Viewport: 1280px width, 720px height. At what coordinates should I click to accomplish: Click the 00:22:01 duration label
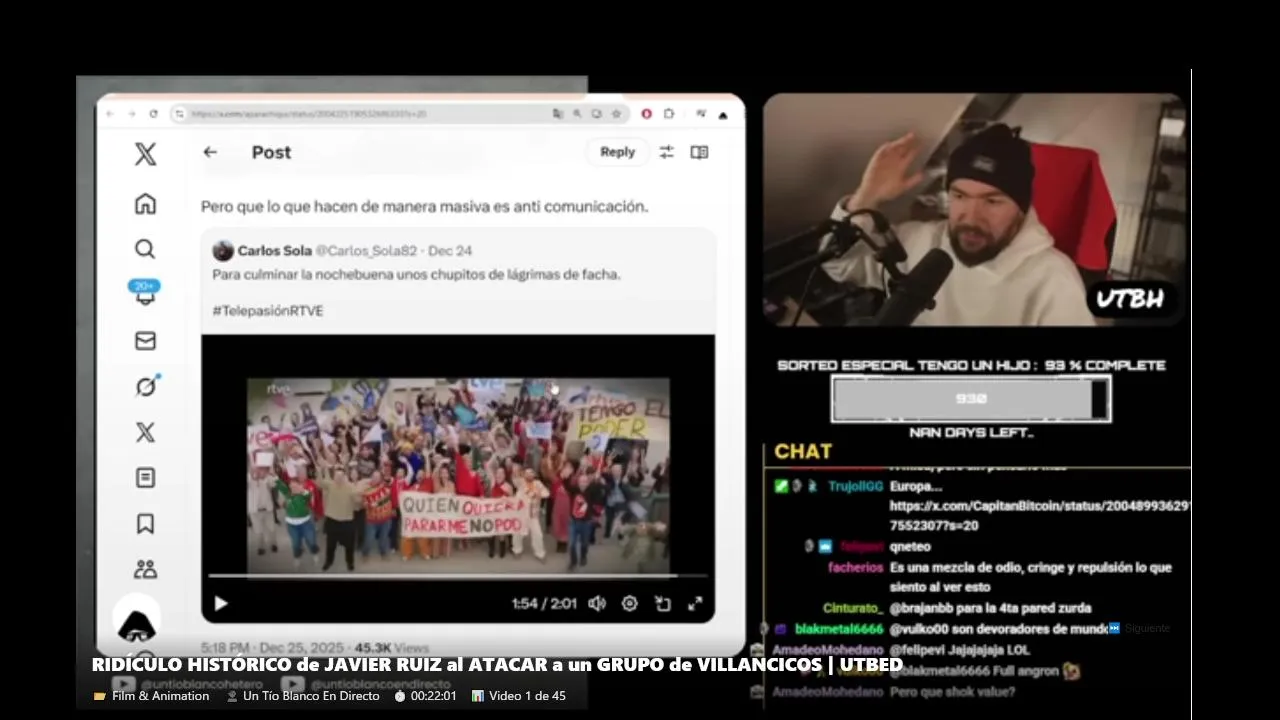433,696
